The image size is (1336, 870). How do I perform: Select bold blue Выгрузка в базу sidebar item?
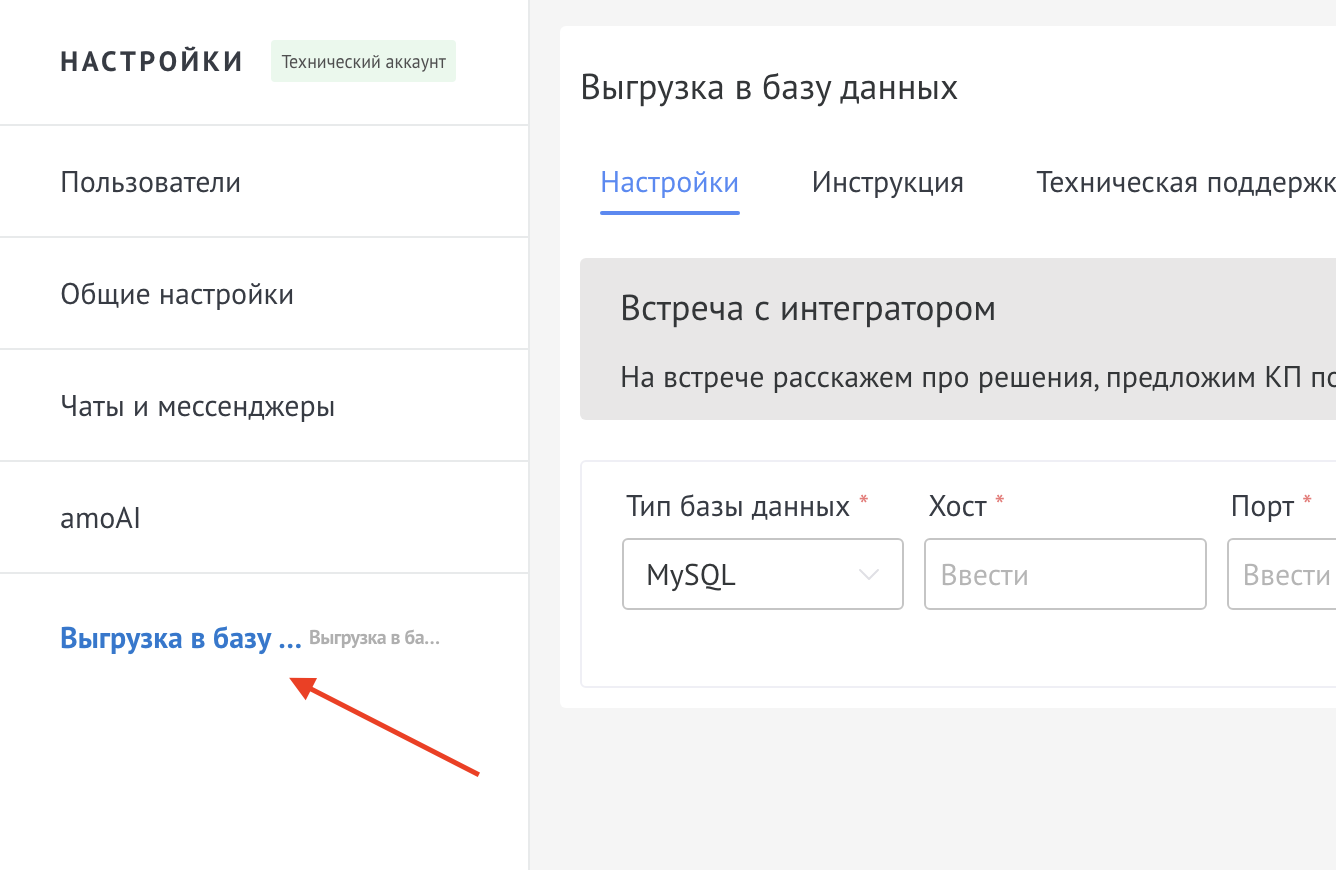[180, 638]
